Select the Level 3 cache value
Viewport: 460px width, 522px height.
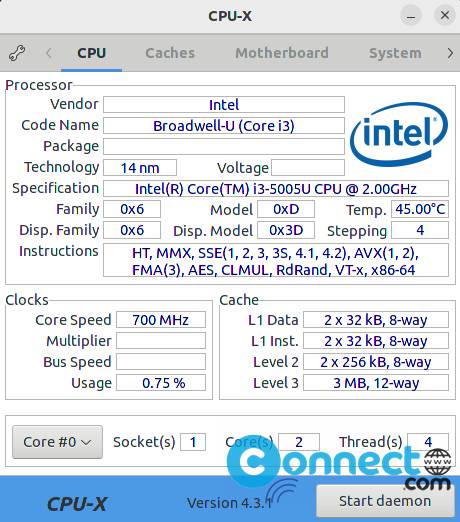coord(376,383)
